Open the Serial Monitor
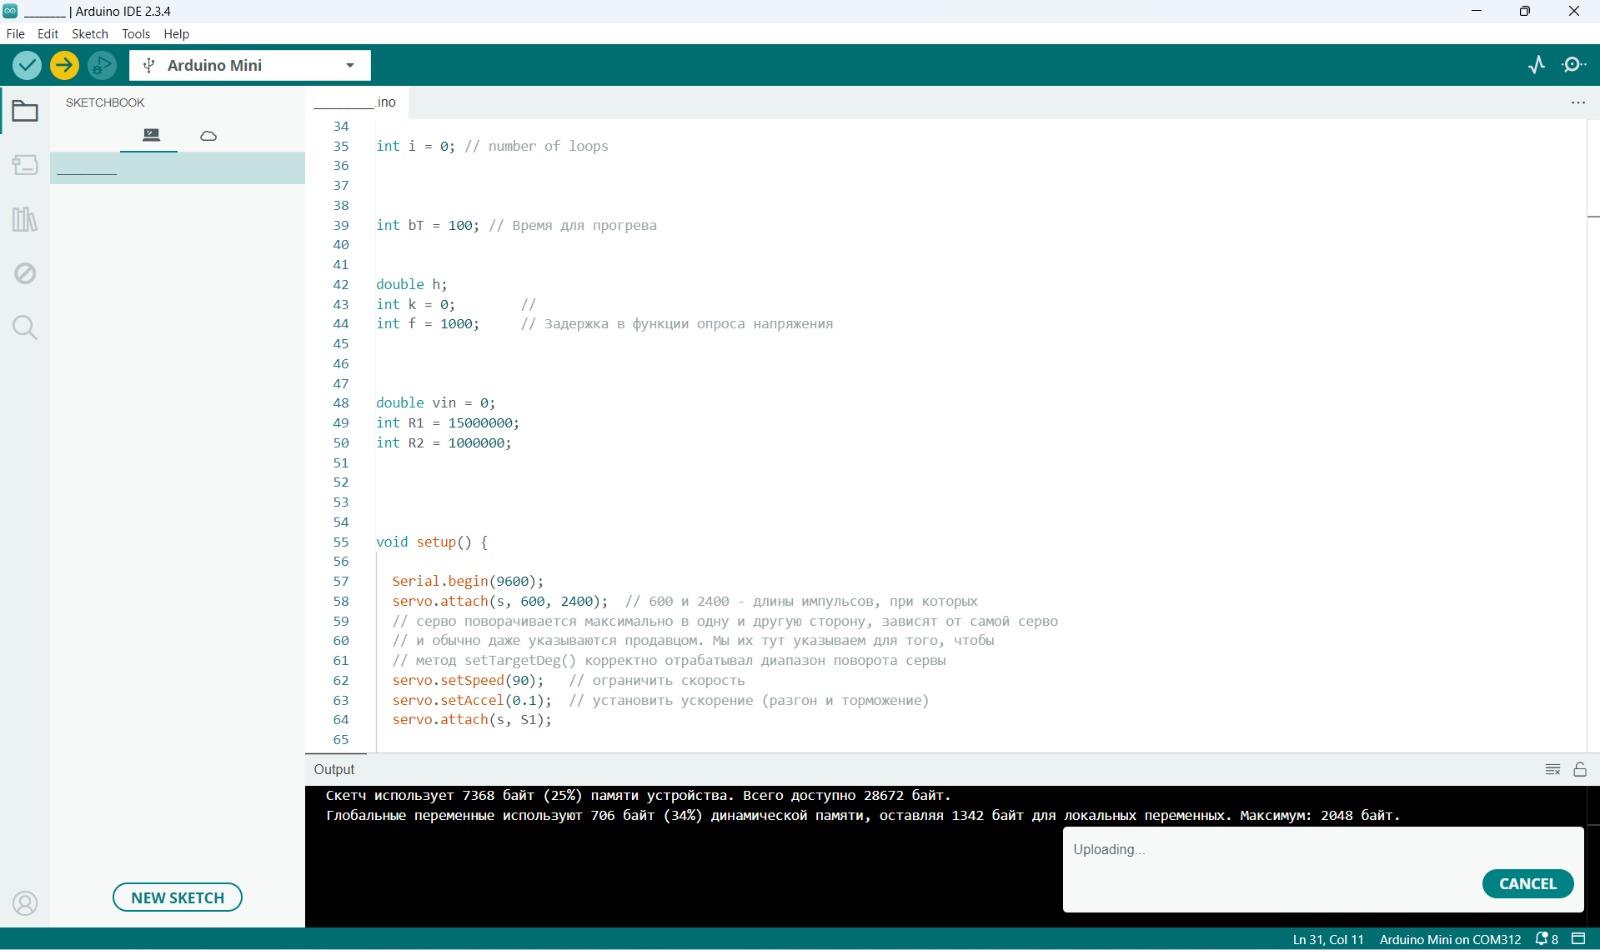Viewport: 1600px width, 950px height. [x=1574, y=65]
